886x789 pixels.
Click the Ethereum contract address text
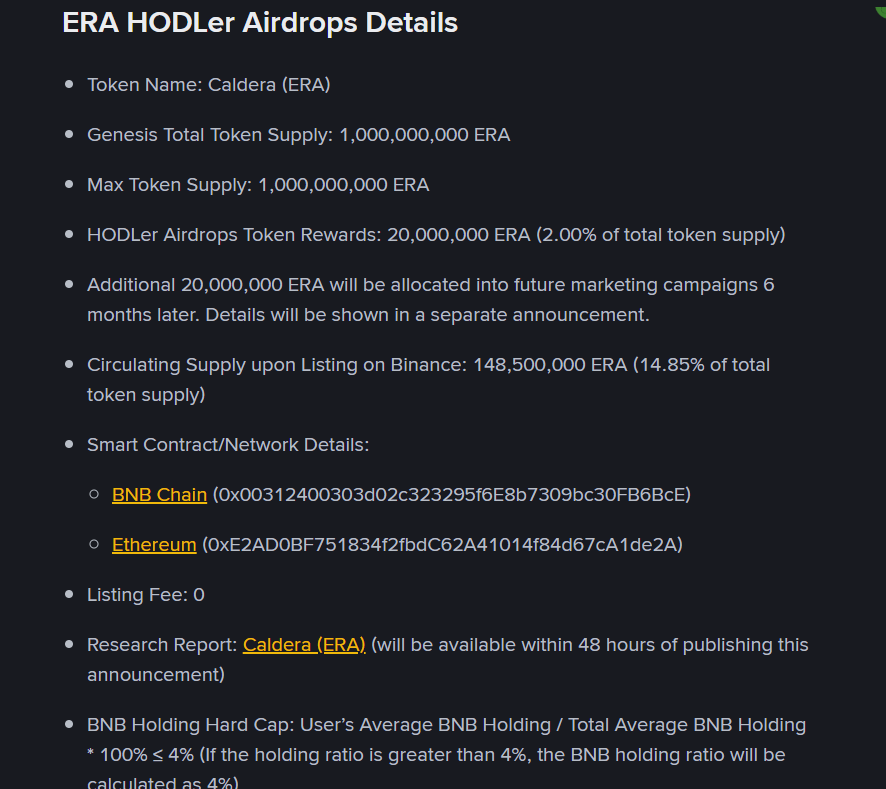coord(442,544)
